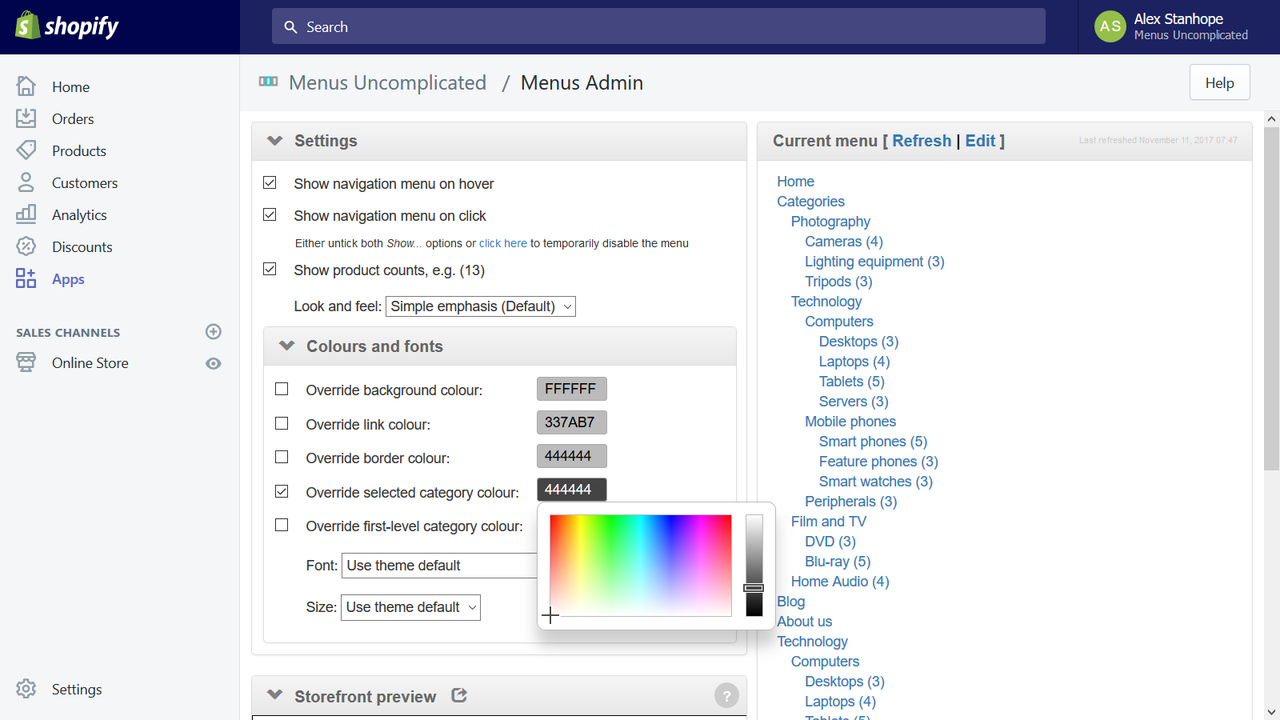Image resolution: width=1280 pixels, height=720 pixels.
Task: Collapse the Storefront preview section
Action: pyautogui.click(x=275, y=696)
